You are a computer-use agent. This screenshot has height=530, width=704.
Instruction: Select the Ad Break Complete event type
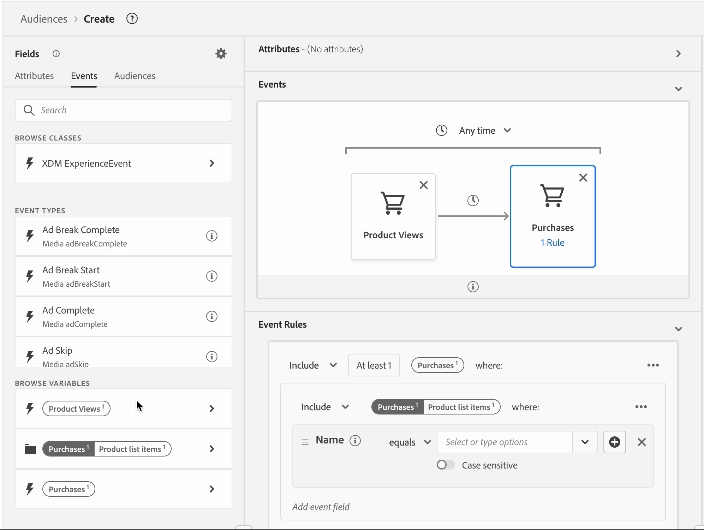pyautogui.click(x=123, y=236)
